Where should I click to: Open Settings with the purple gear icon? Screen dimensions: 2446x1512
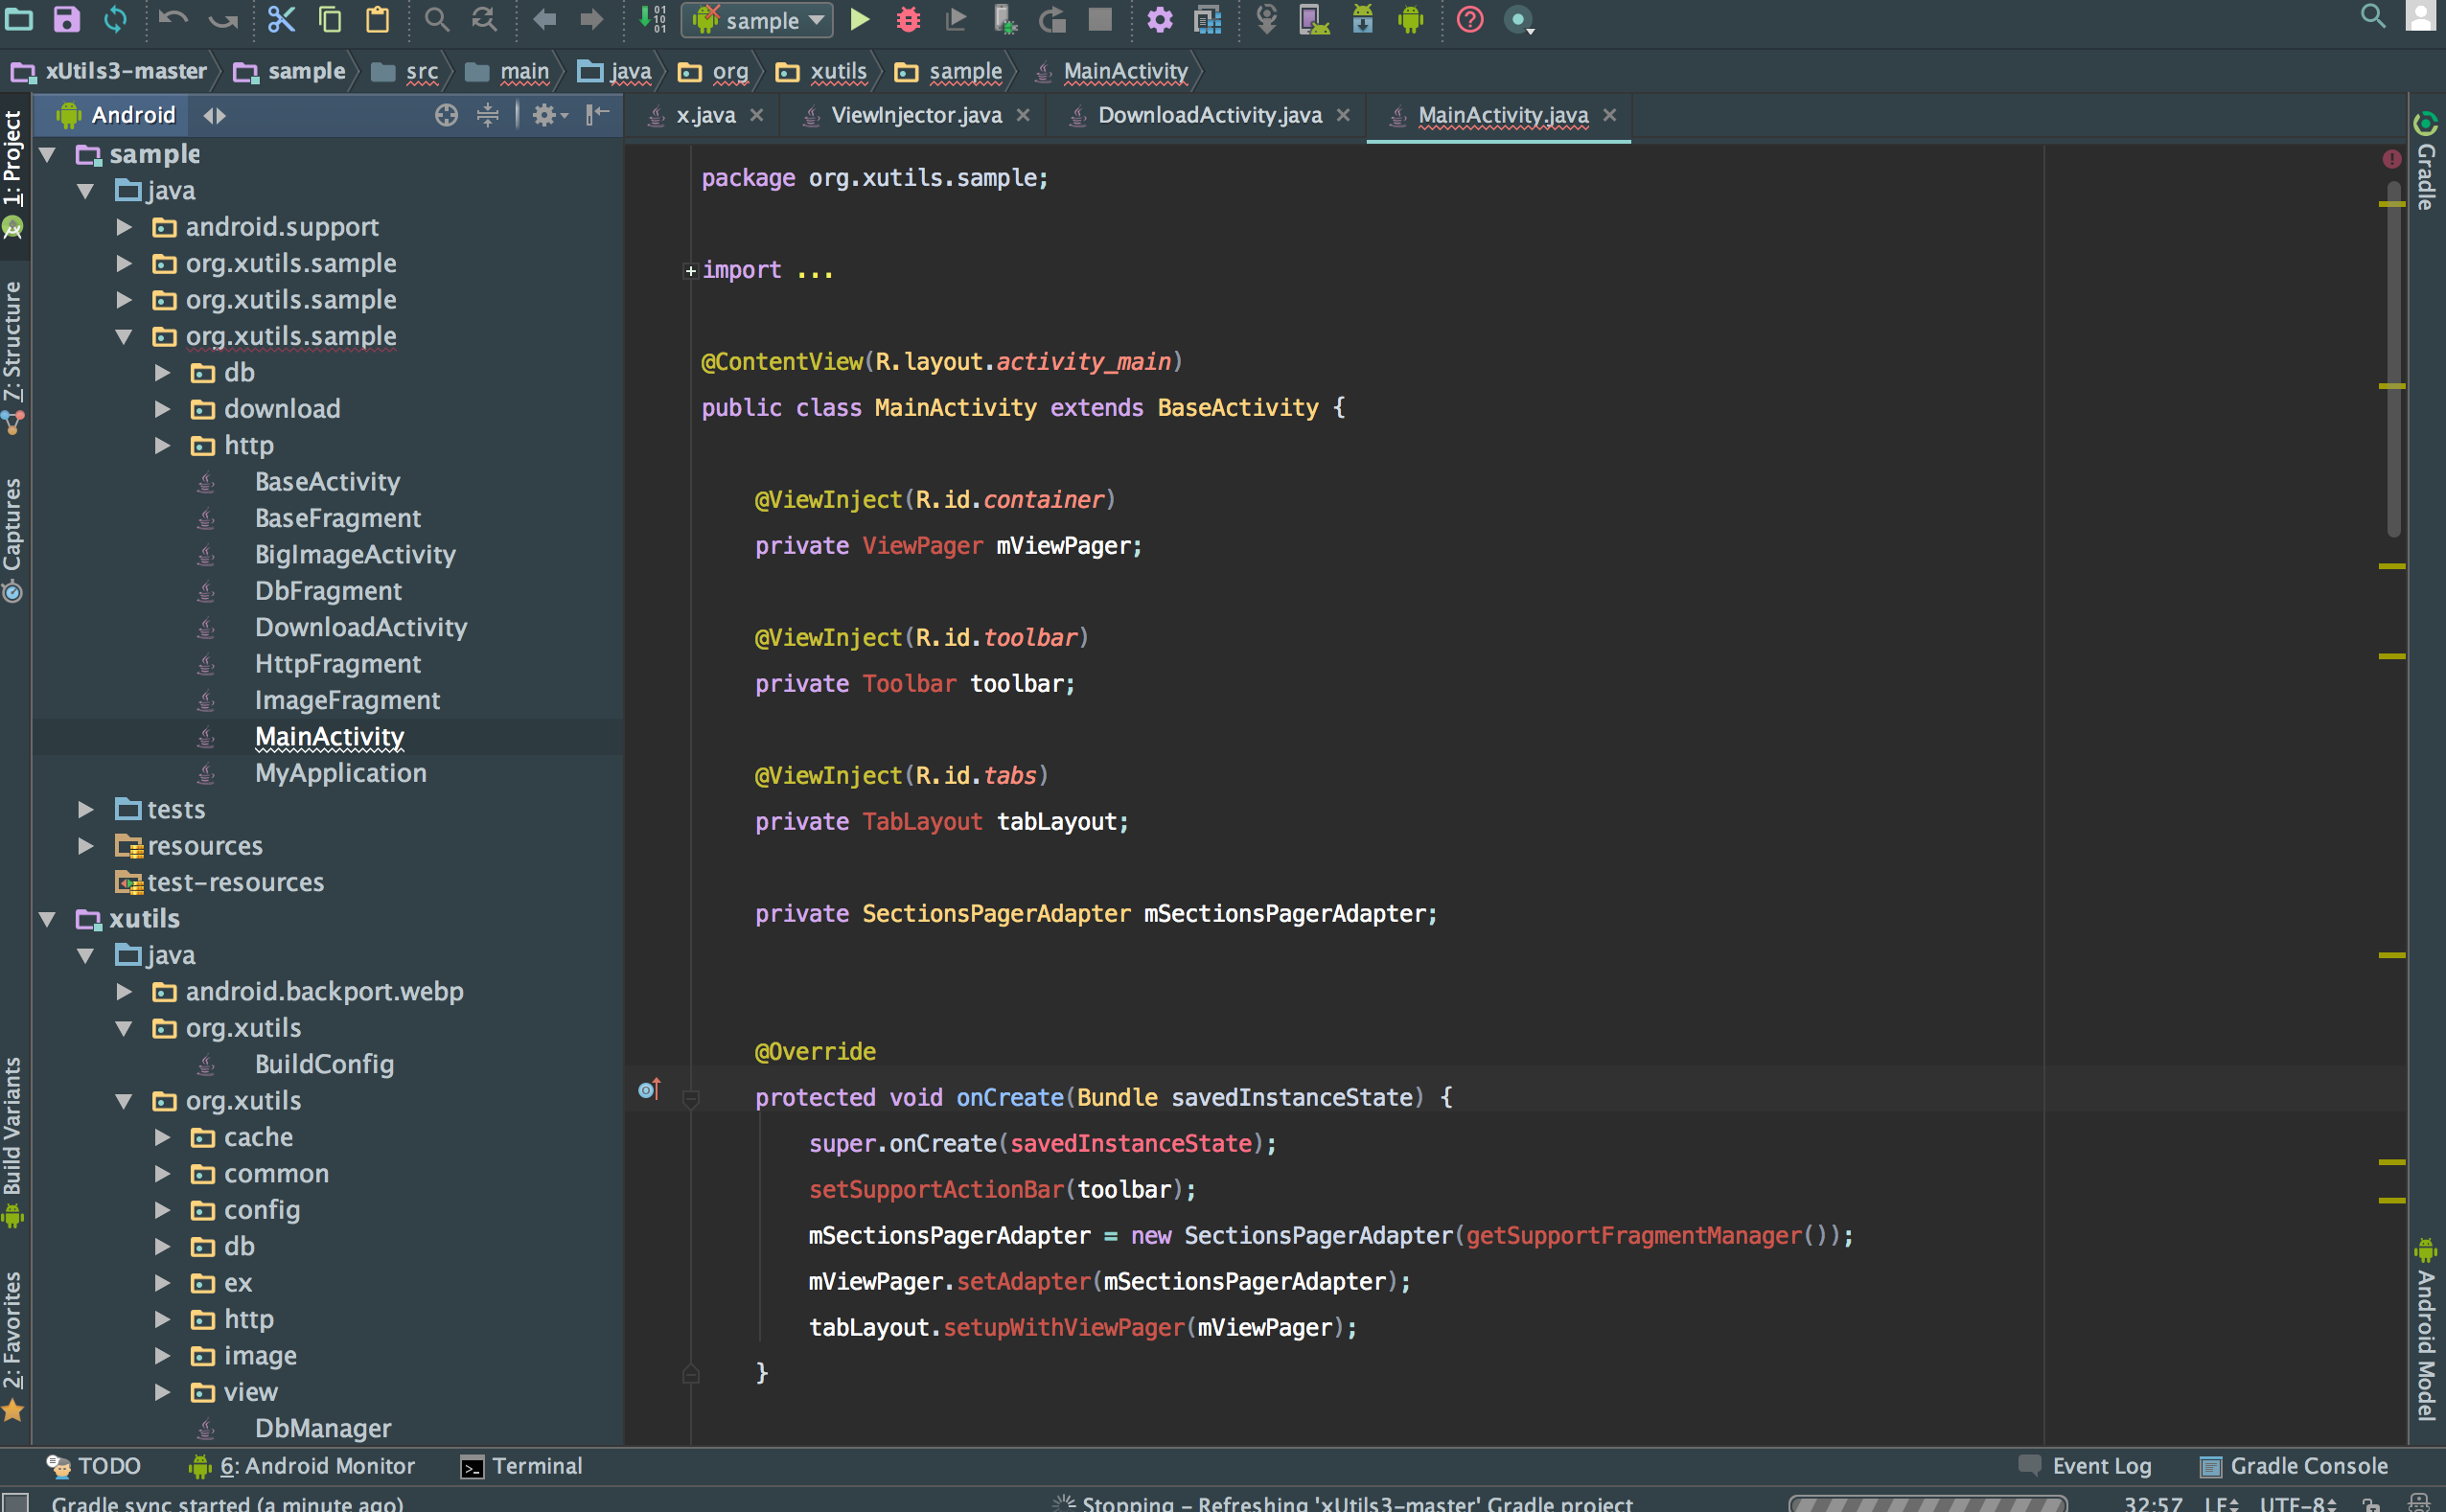tap(1160, 19)
